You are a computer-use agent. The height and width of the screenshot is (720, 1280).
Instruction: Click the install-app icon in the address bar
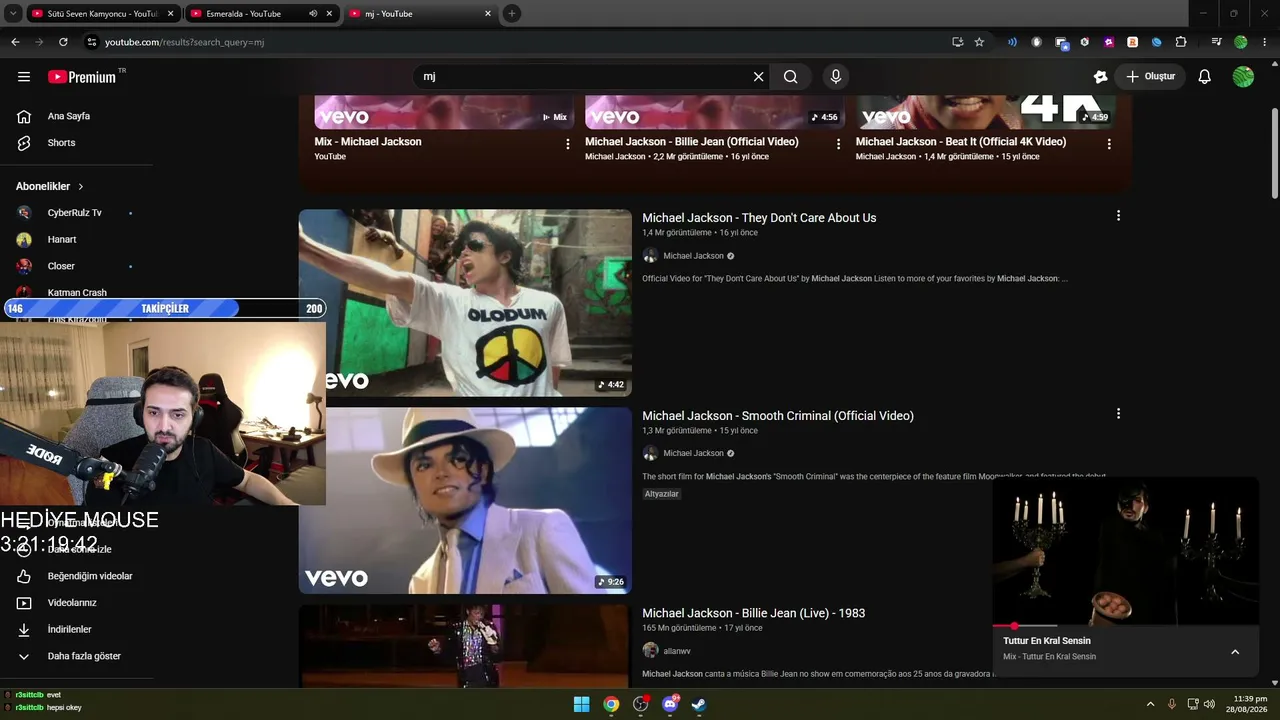958,42
